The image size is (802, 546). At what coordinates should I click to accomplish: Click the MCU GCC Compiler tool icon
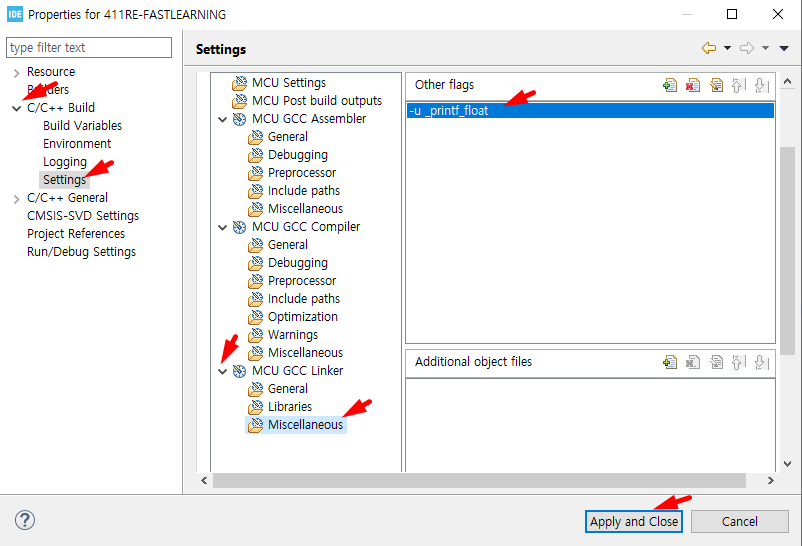[x=240, y=227]
